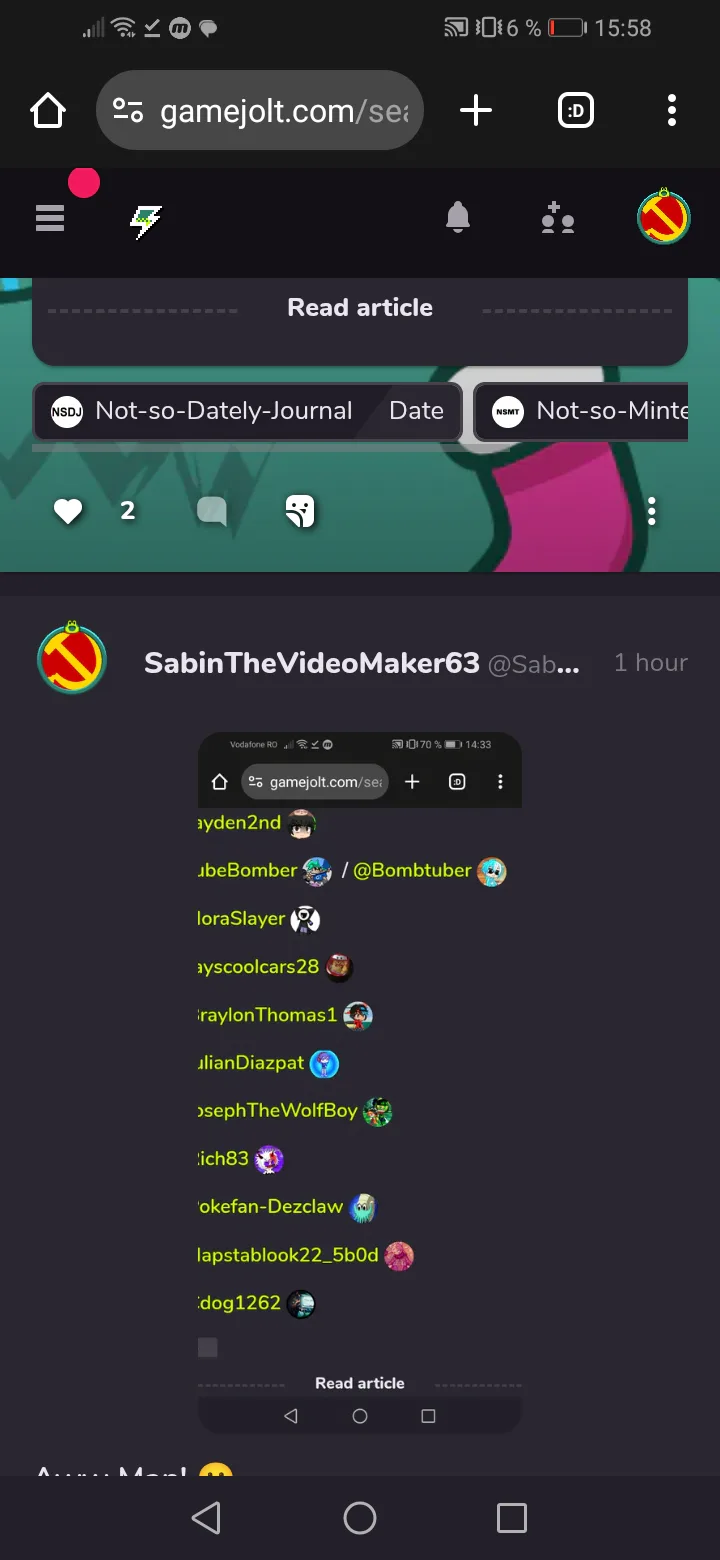Open the browser tab switcher
This screenshot has width=720, height=1560.
pyautogui.click(x=576, y=110)
